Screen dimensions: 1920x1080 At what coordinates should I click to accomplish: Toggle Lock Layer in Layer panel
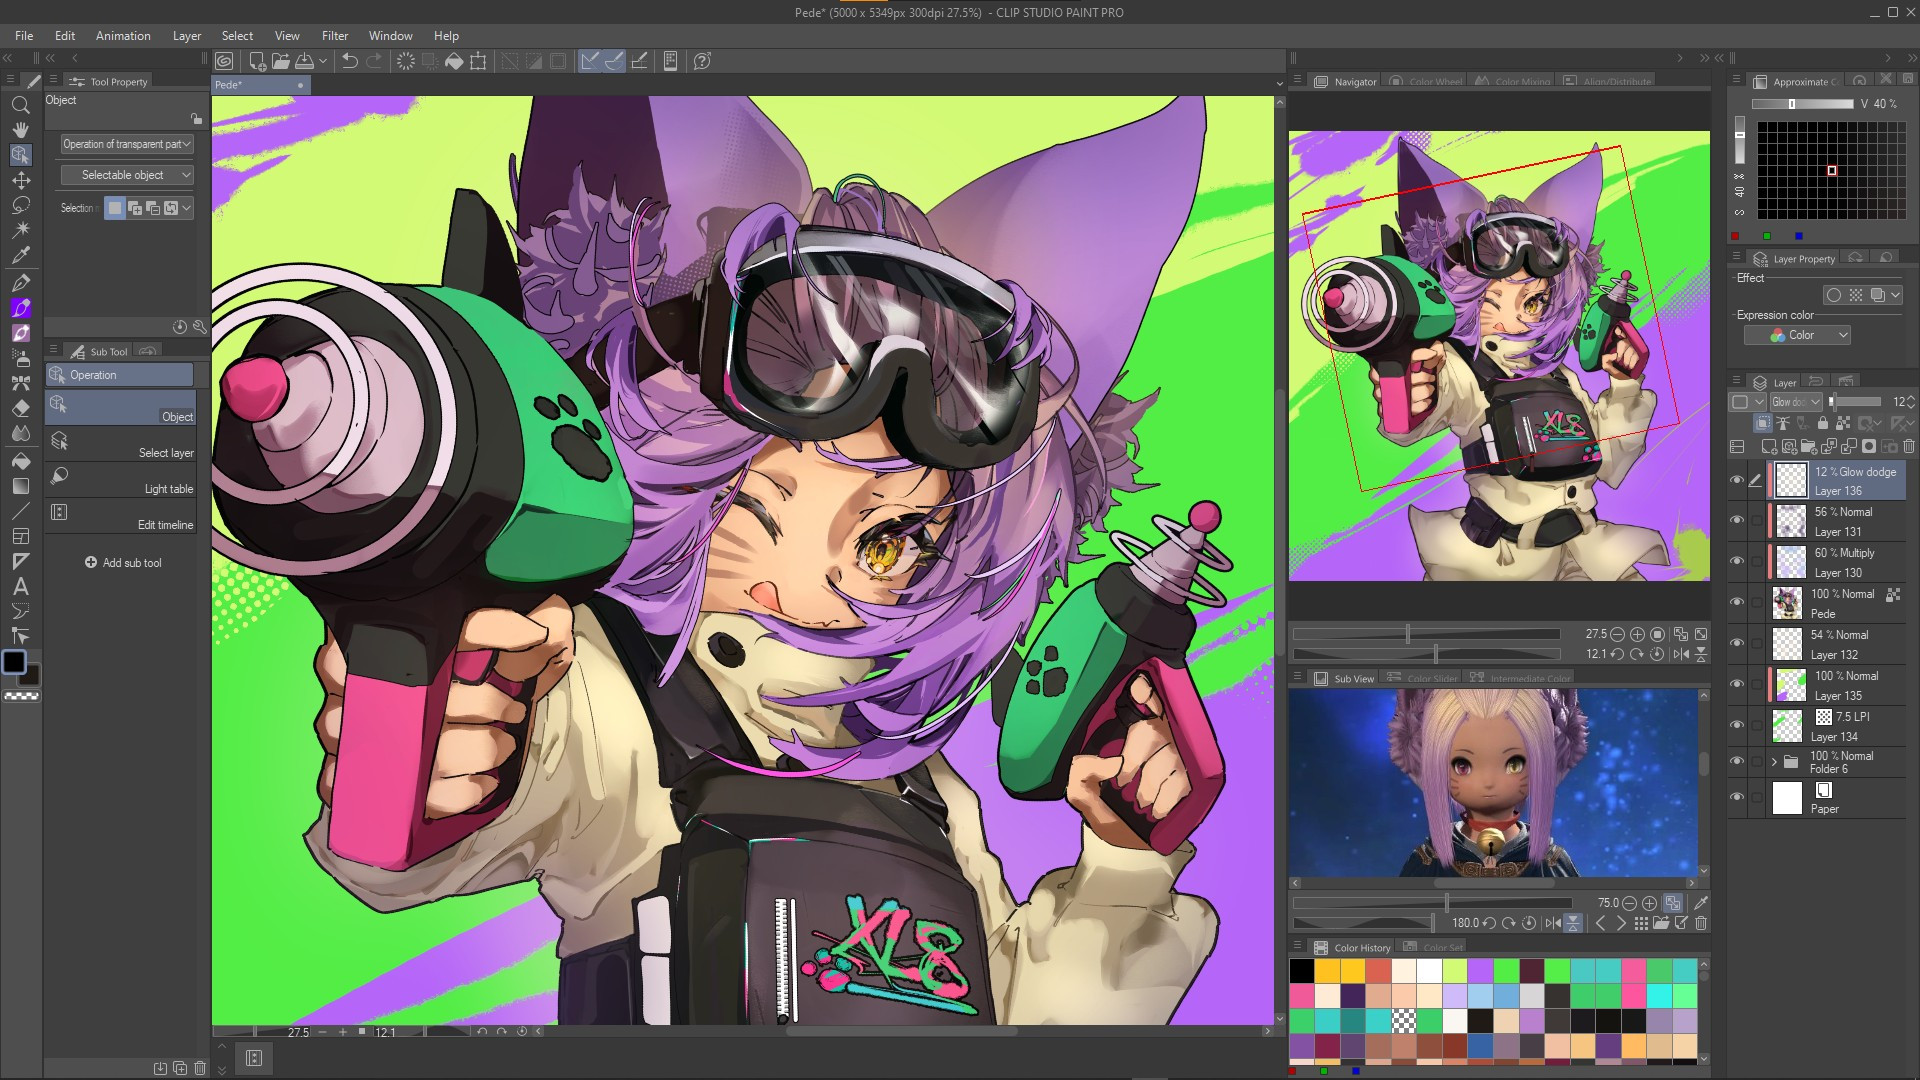pyautogui.click(x=1822, y=424)
